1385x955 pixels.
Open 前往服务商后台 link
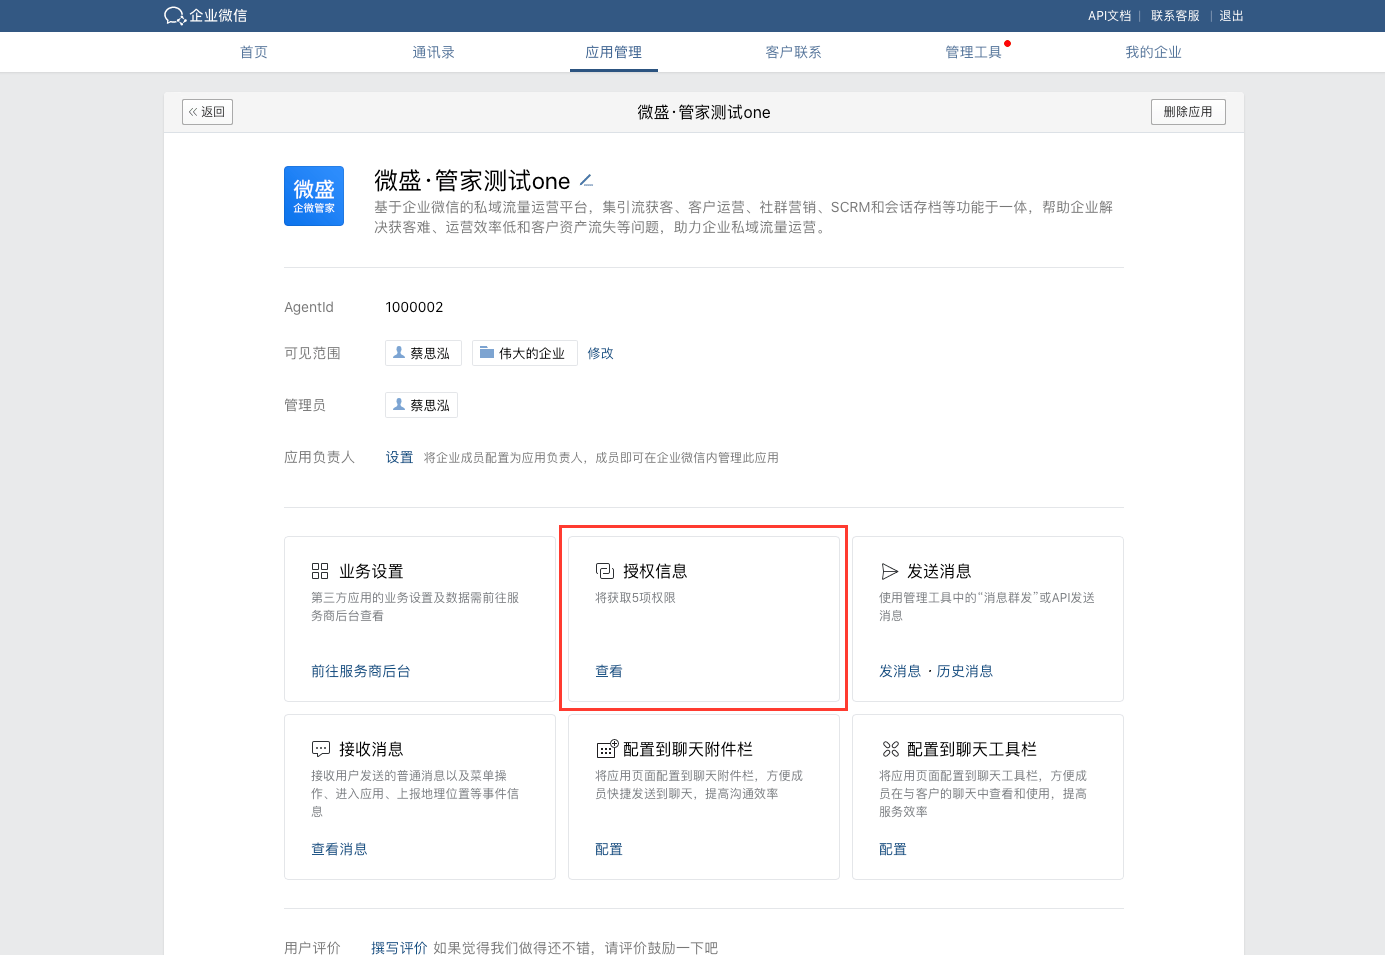coord(361,671)
